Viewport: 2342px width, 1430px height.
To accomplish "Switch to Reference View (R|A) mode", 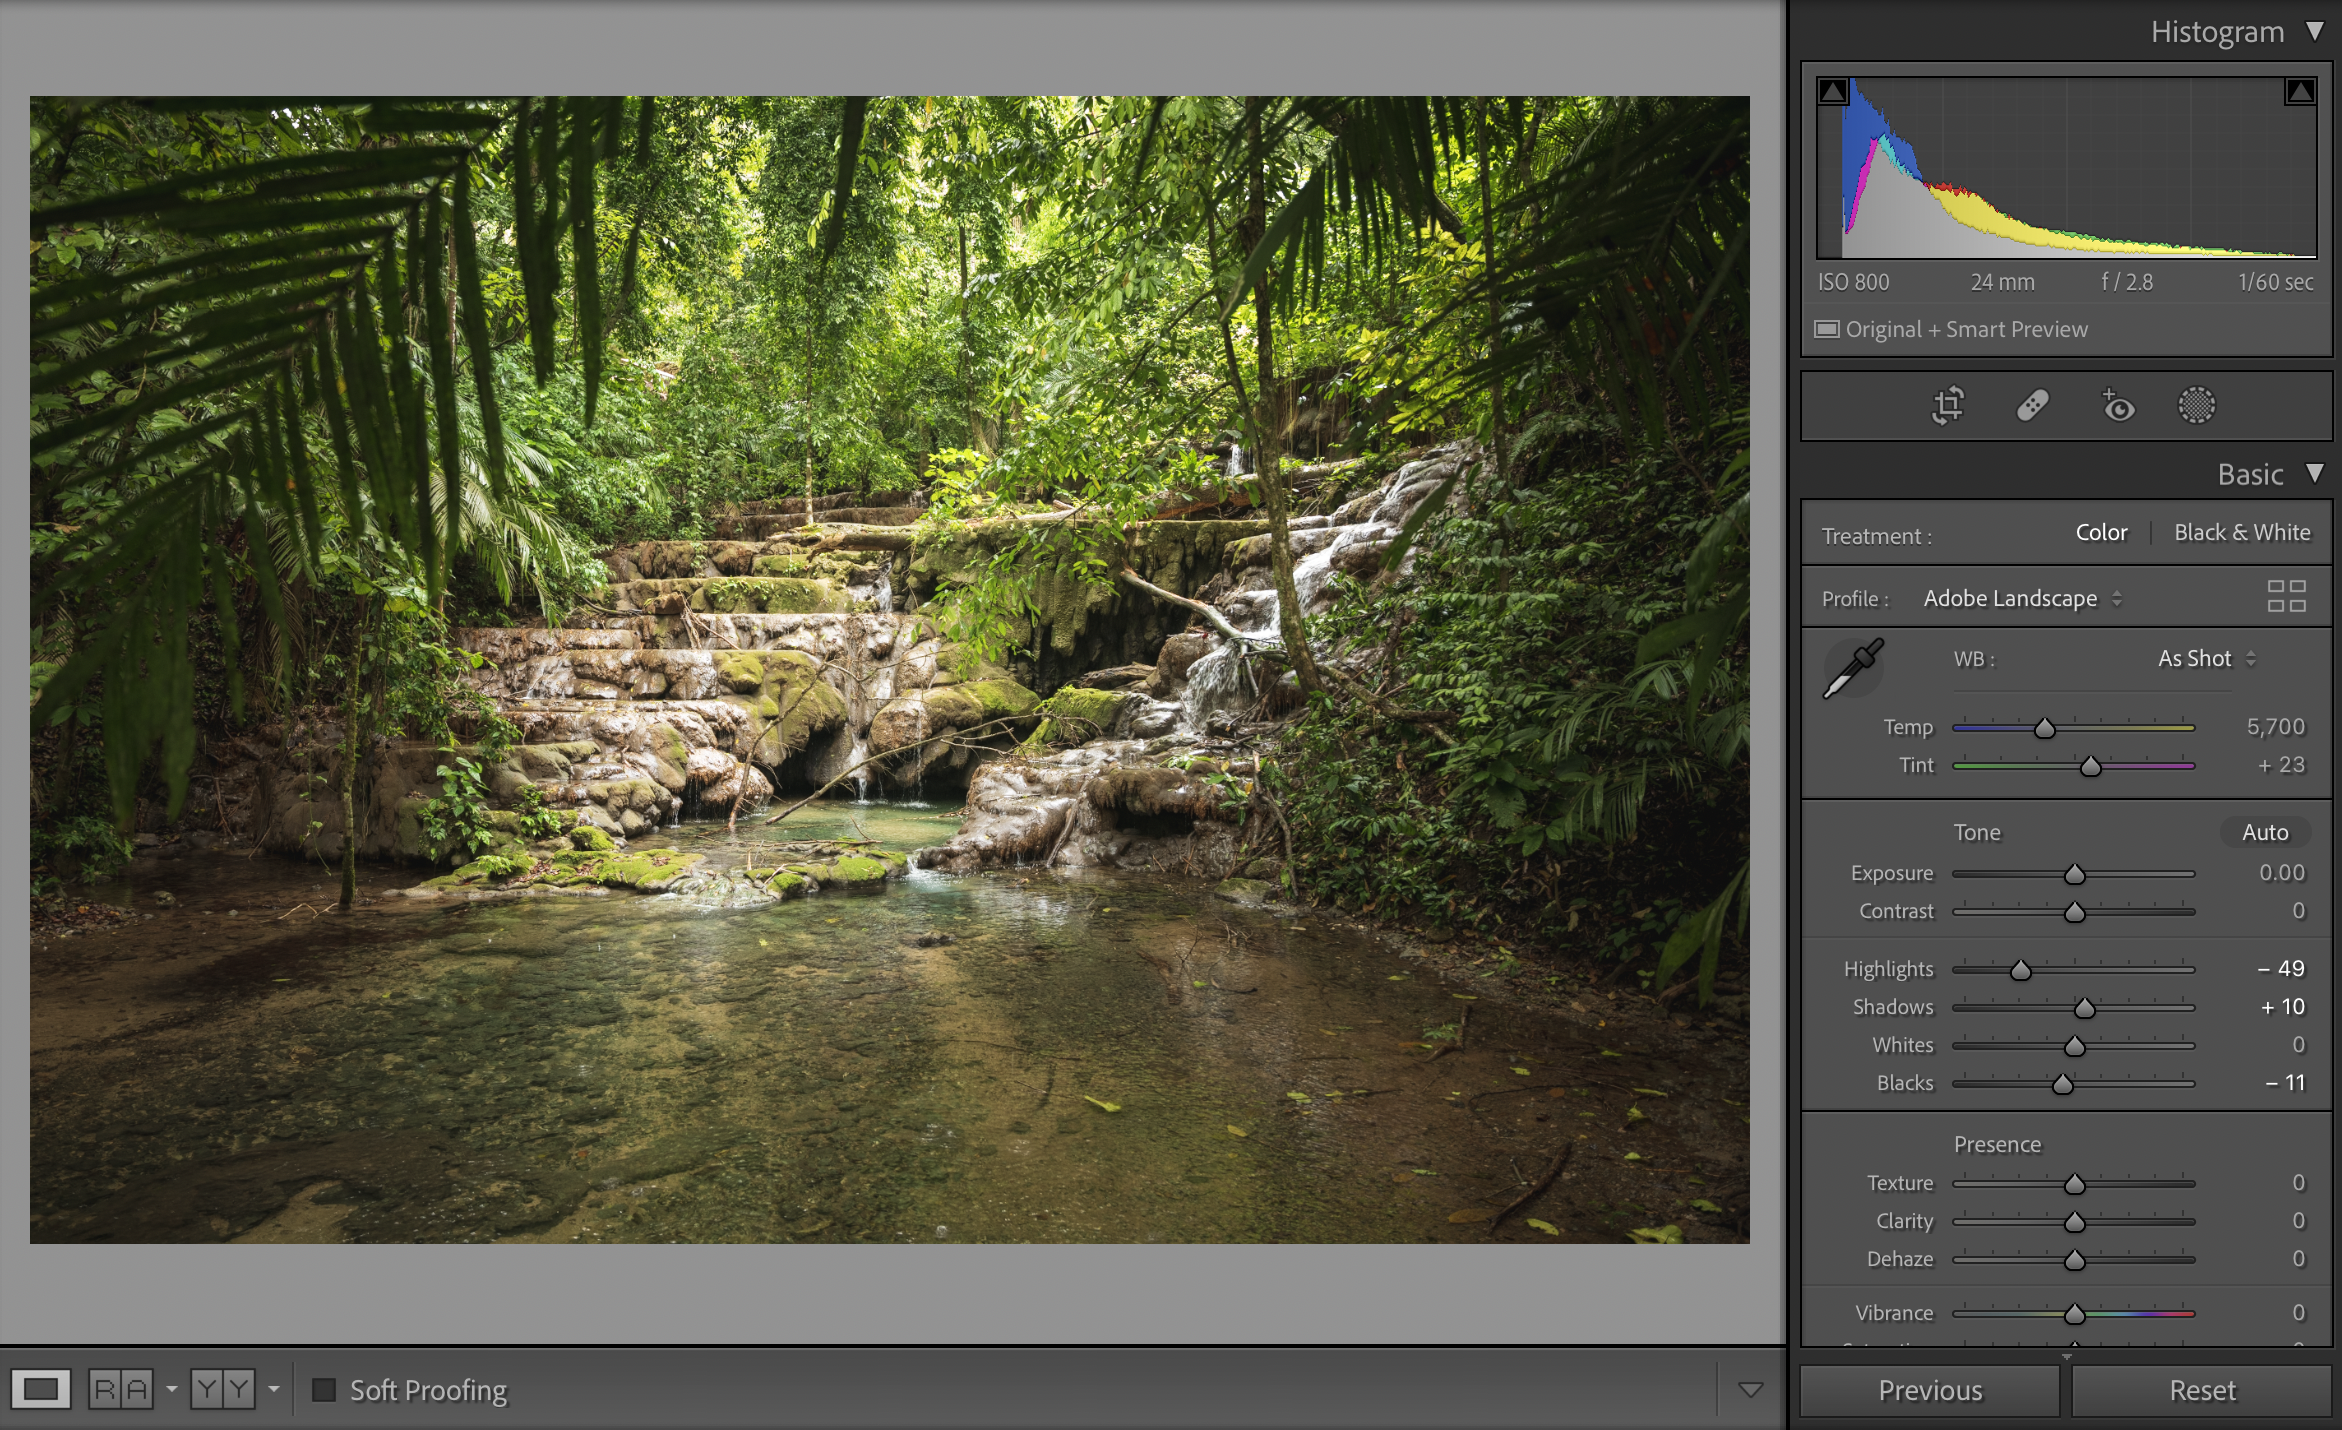I will (121, 1389).
